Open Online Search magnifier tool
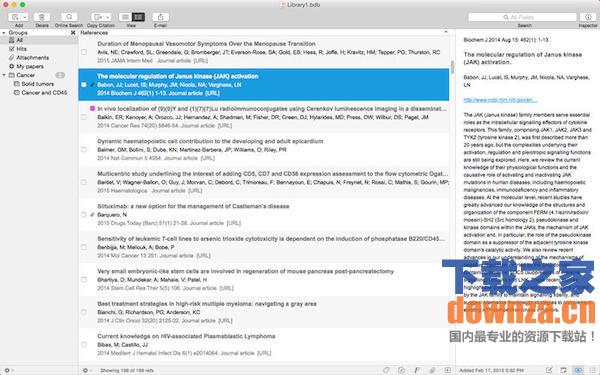600x375 pixels. [x=69, y=17]
